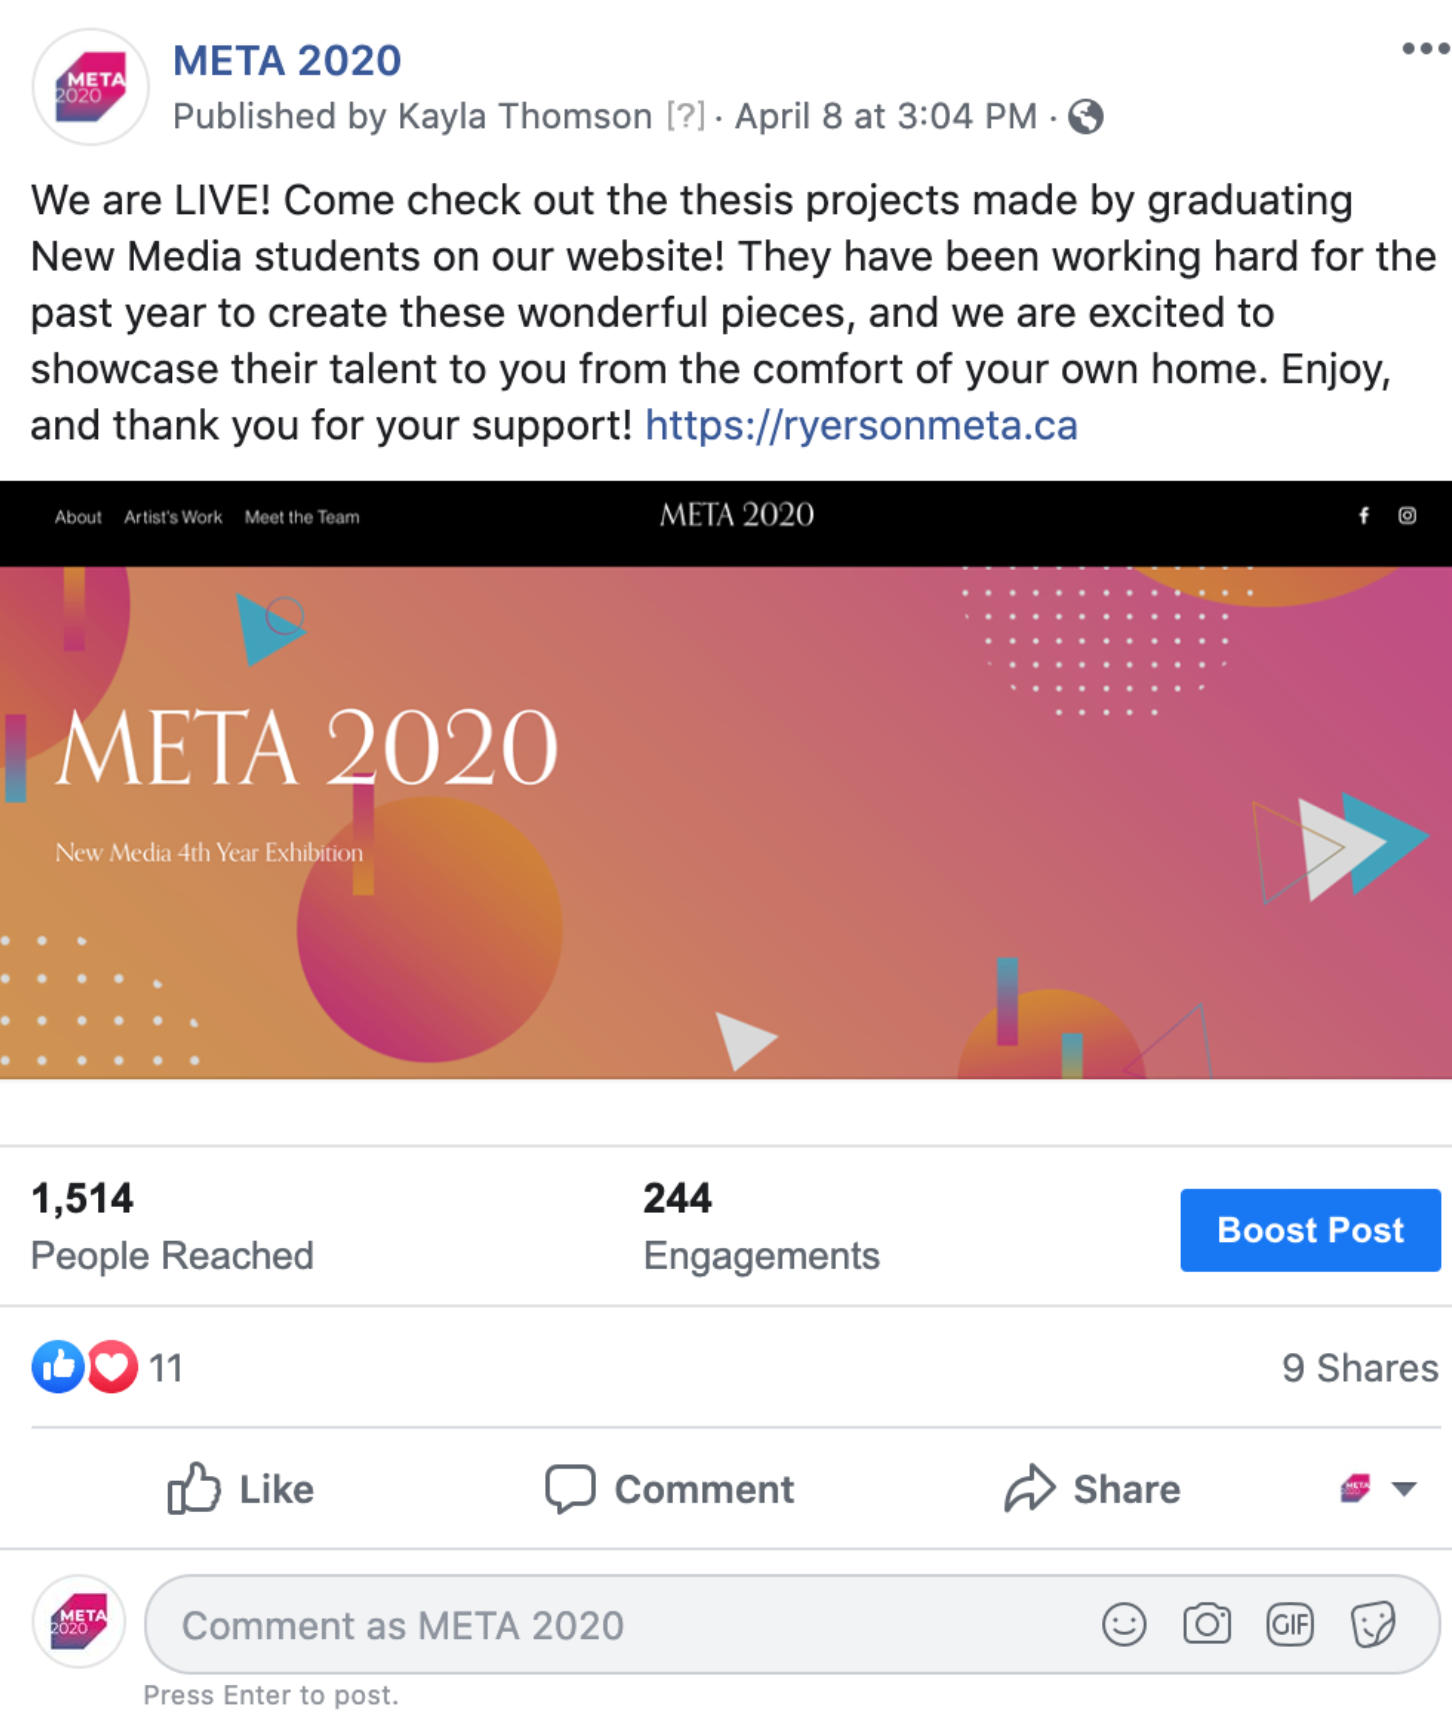
Task: Attach a photo using the camera icon
Action: tap(1207, 1624)
